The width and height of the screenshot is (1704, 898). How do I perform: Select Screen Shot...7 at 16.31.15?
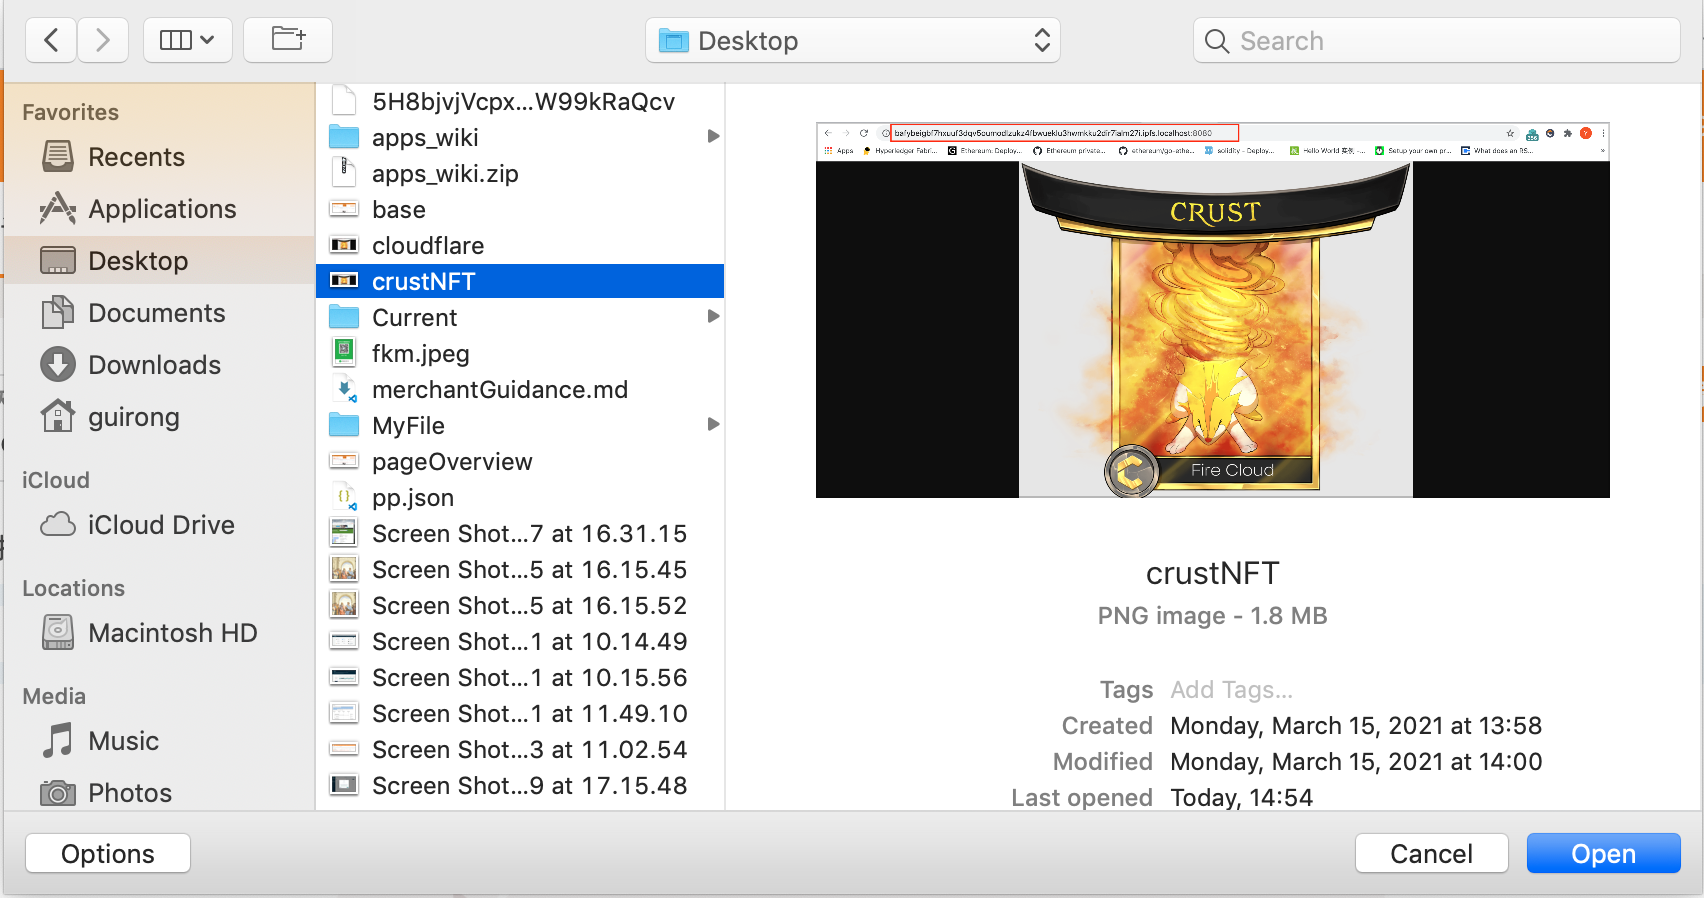[x=520, y=534]
